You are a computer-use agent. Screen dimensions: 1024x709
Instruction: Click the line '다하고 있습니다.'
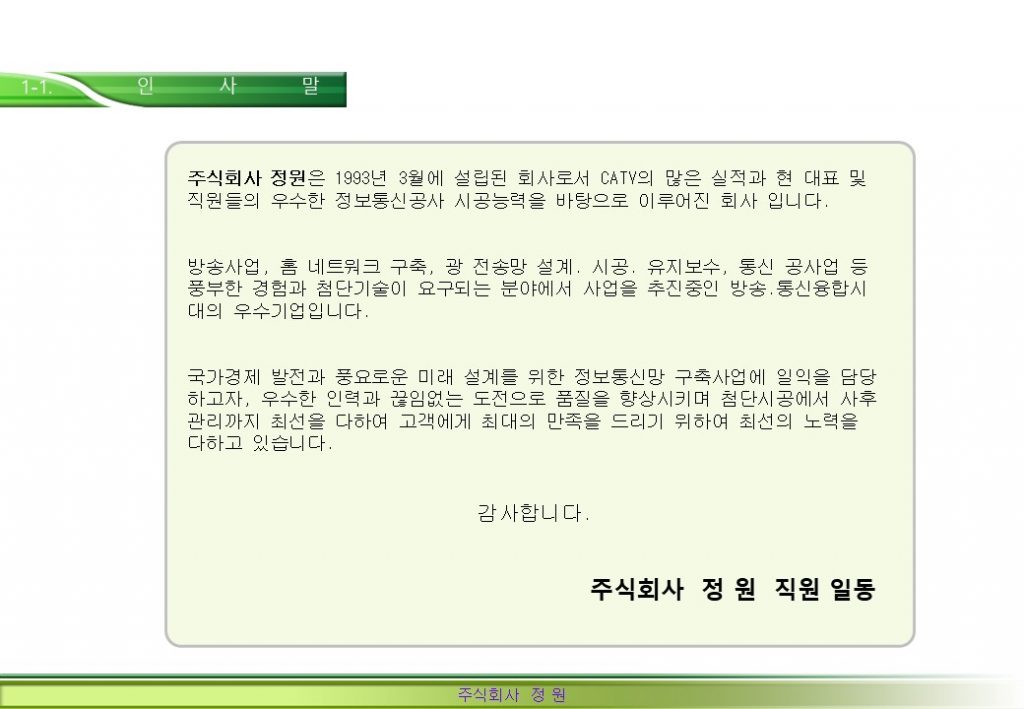tap(260, 443)
